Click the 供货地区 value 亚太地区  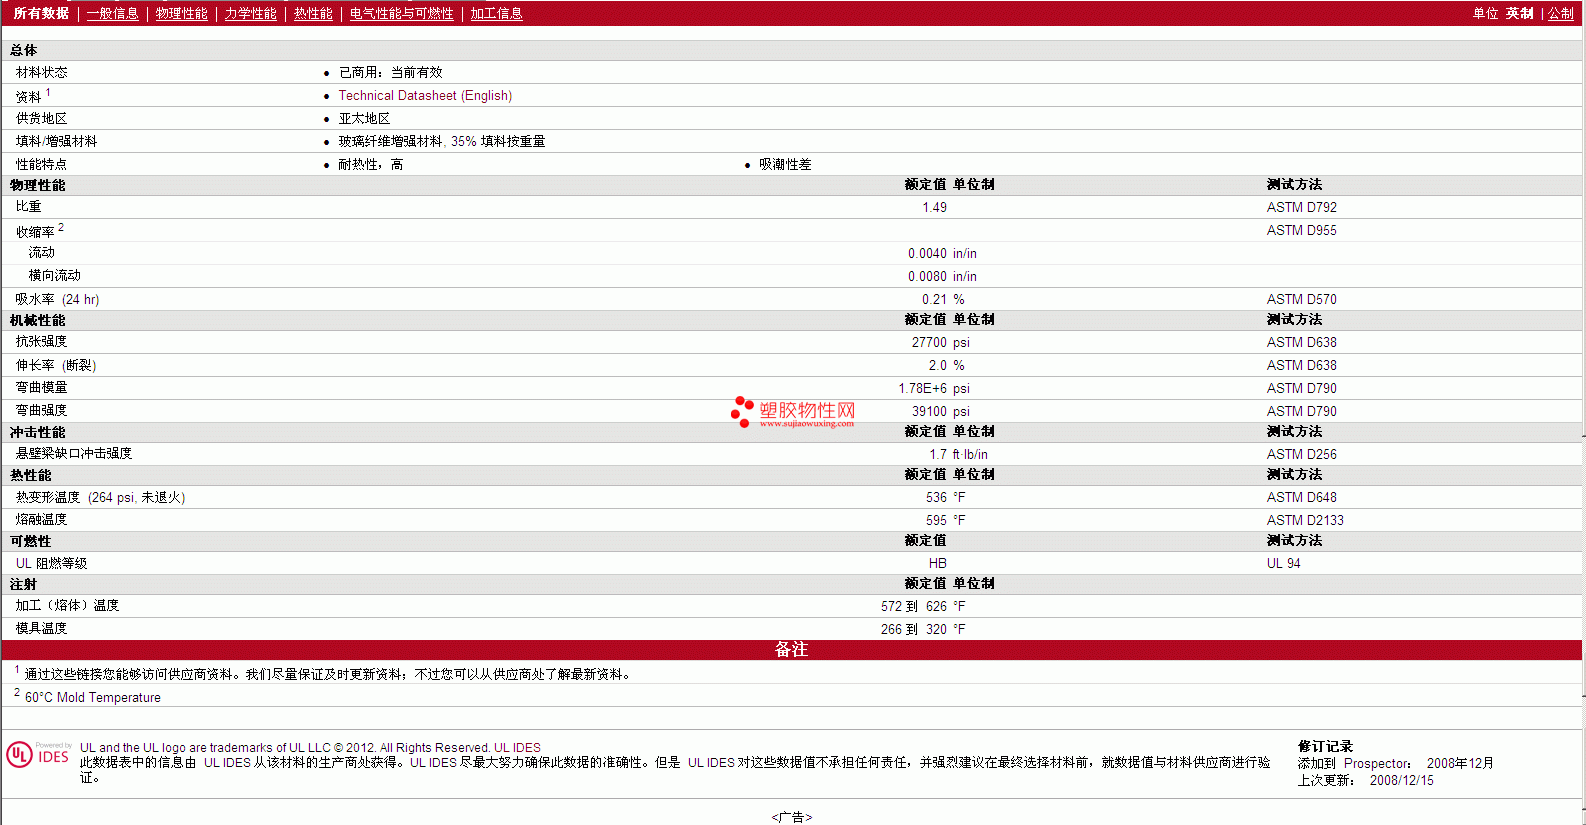(x=364, y=119)
